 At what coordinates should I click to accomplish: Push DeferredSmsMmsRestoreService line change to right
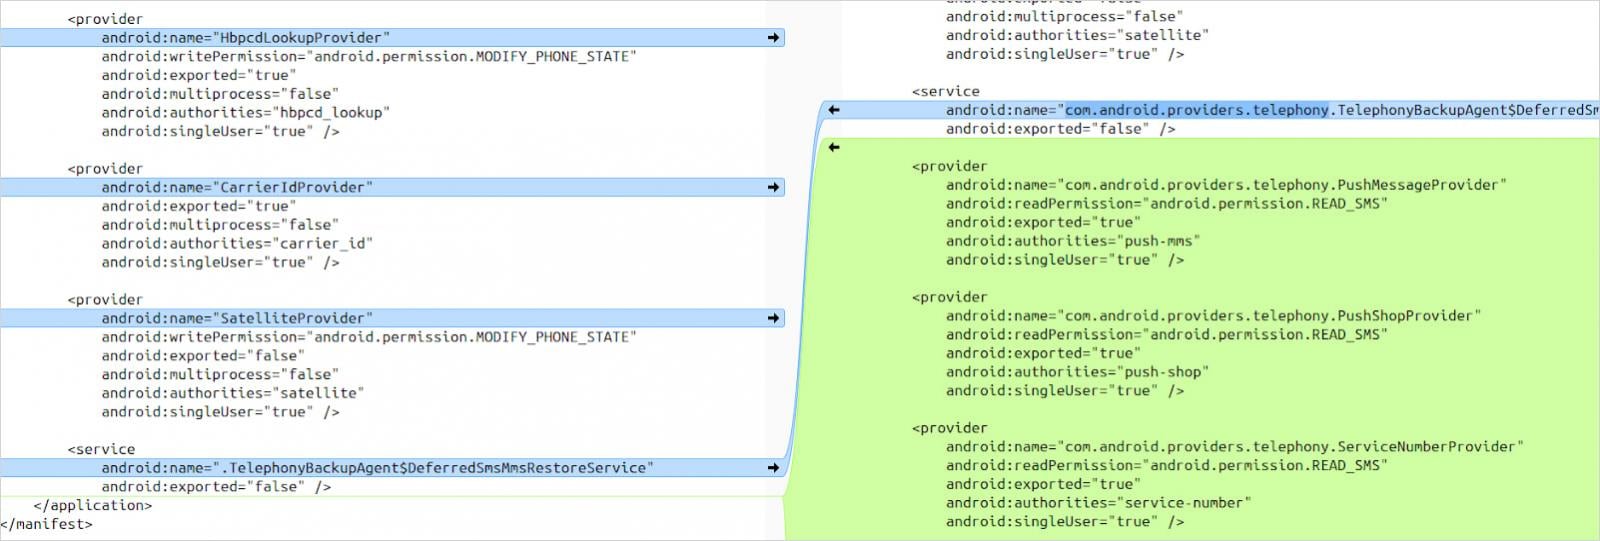click(x=773, y=468)
